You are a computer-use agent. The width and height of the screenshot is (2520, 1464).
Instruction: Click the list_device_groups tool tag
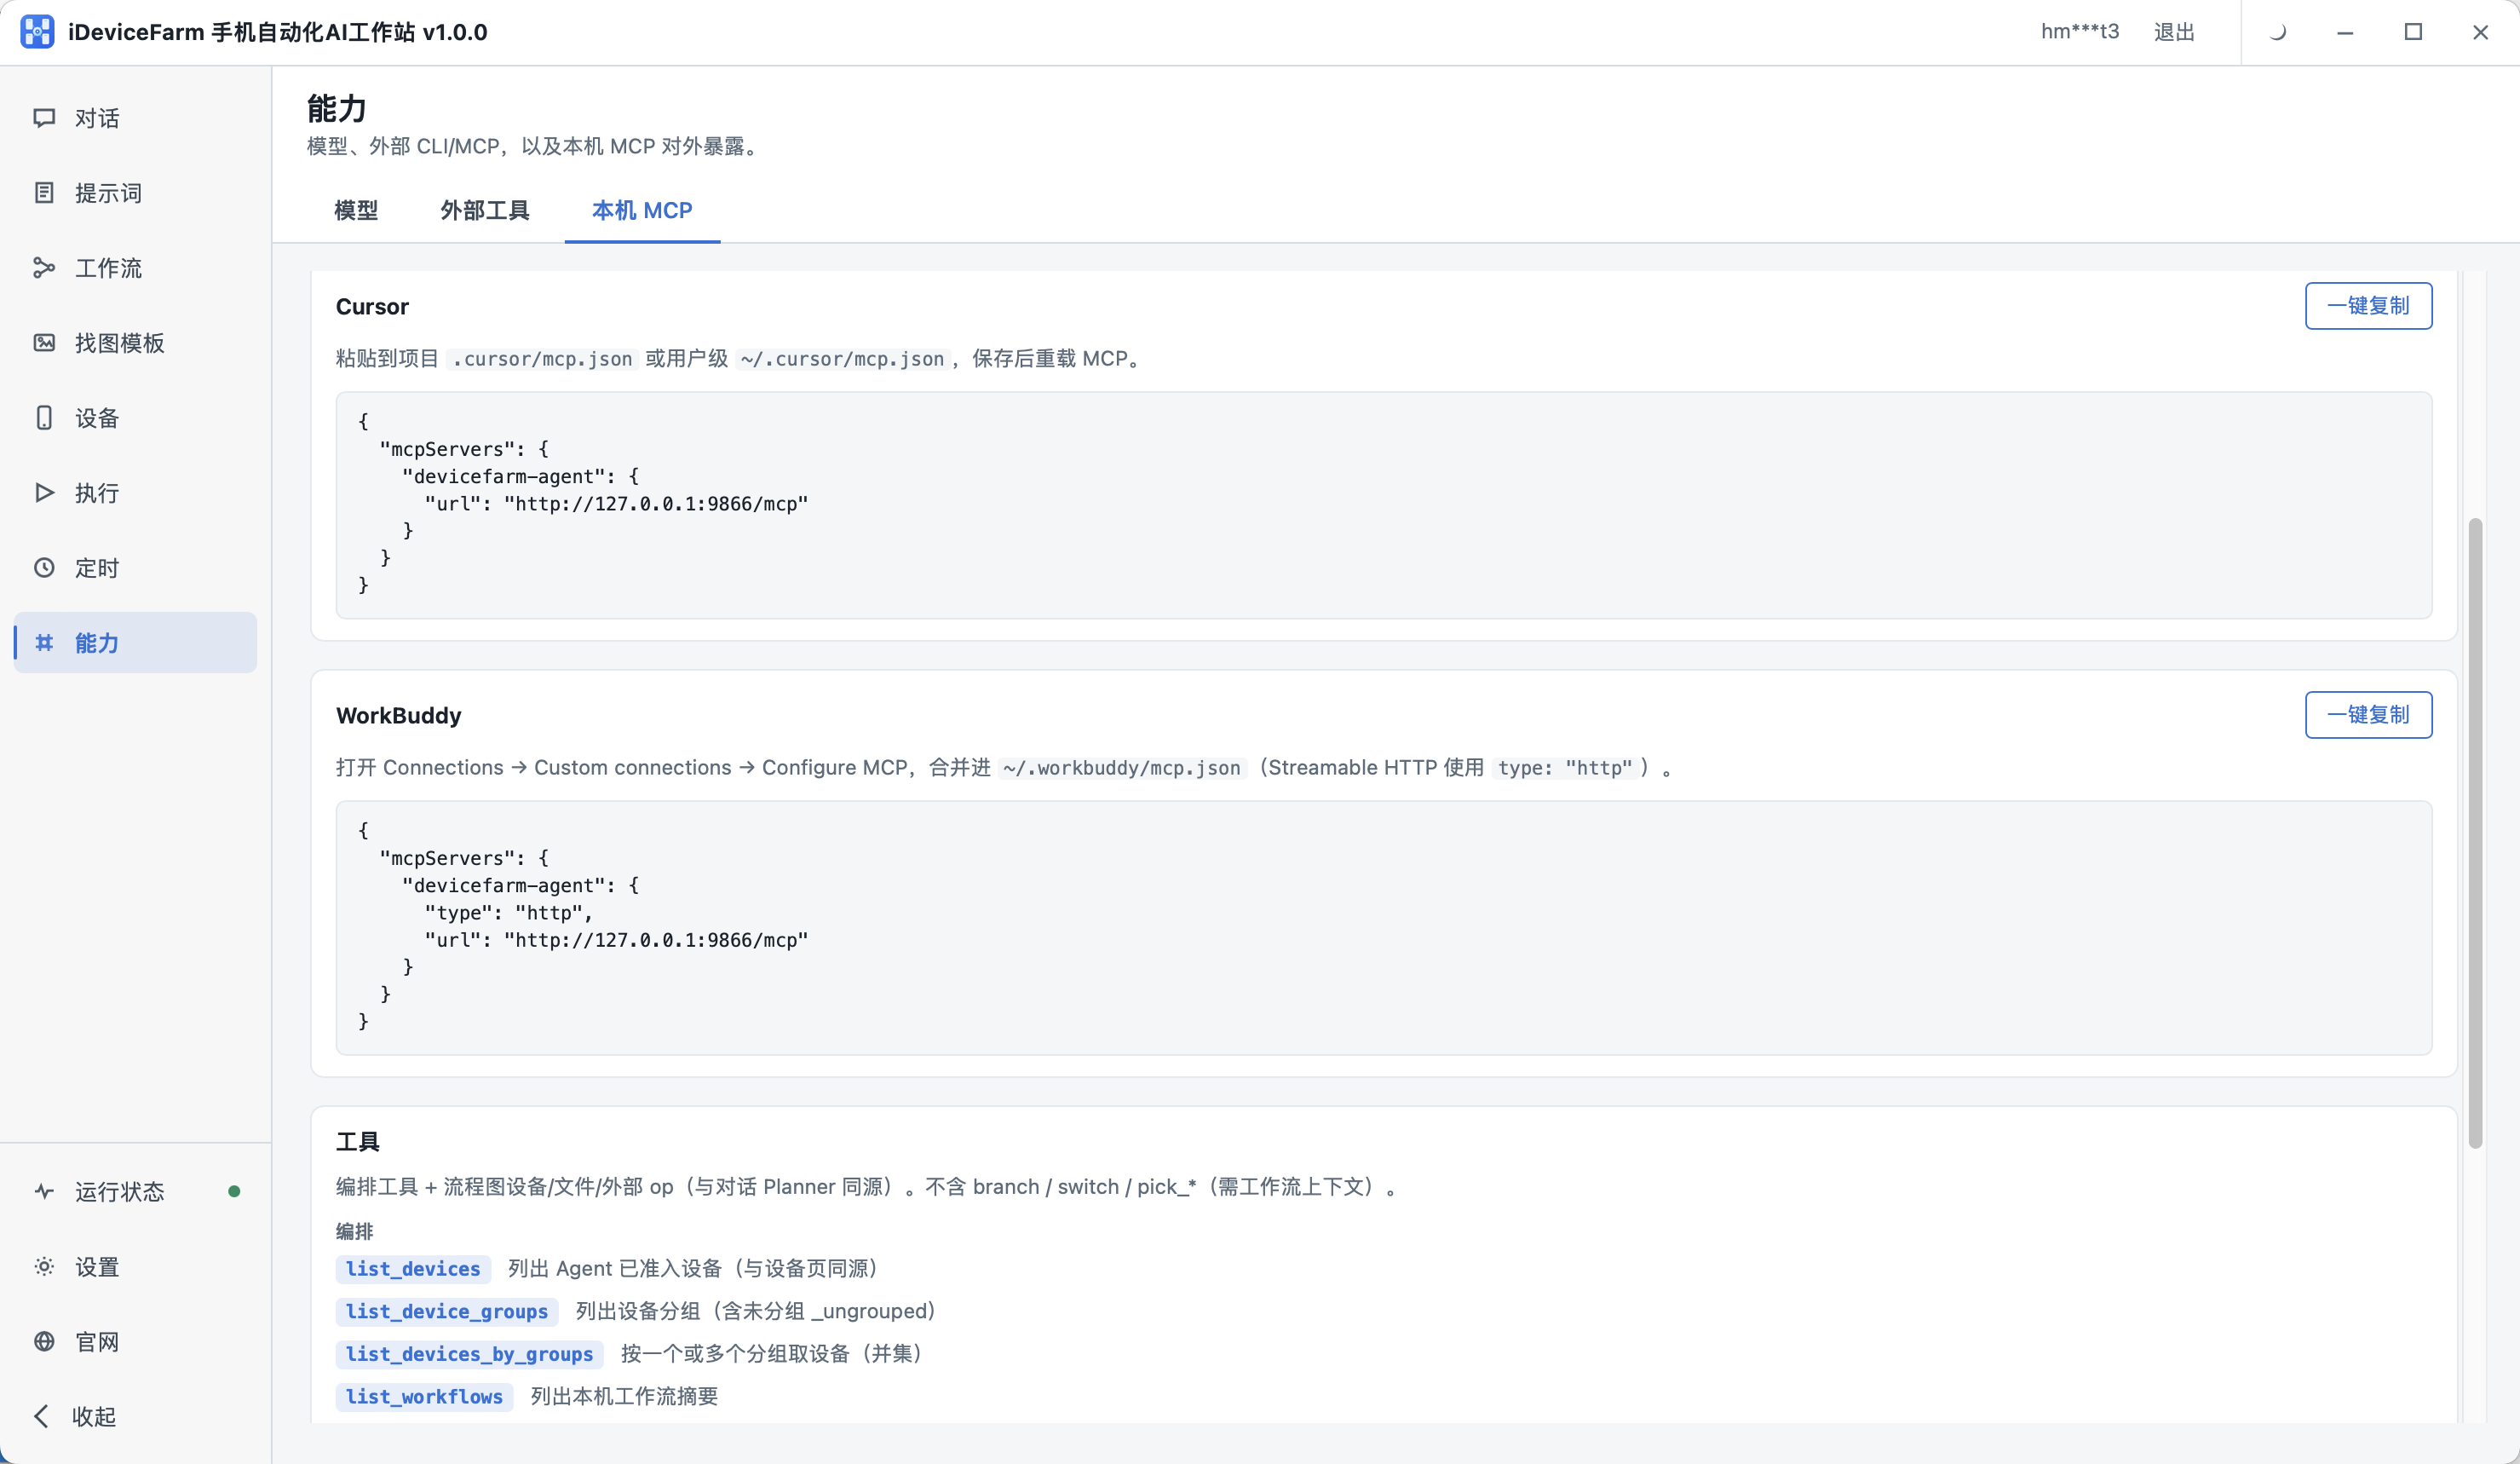447,1311
